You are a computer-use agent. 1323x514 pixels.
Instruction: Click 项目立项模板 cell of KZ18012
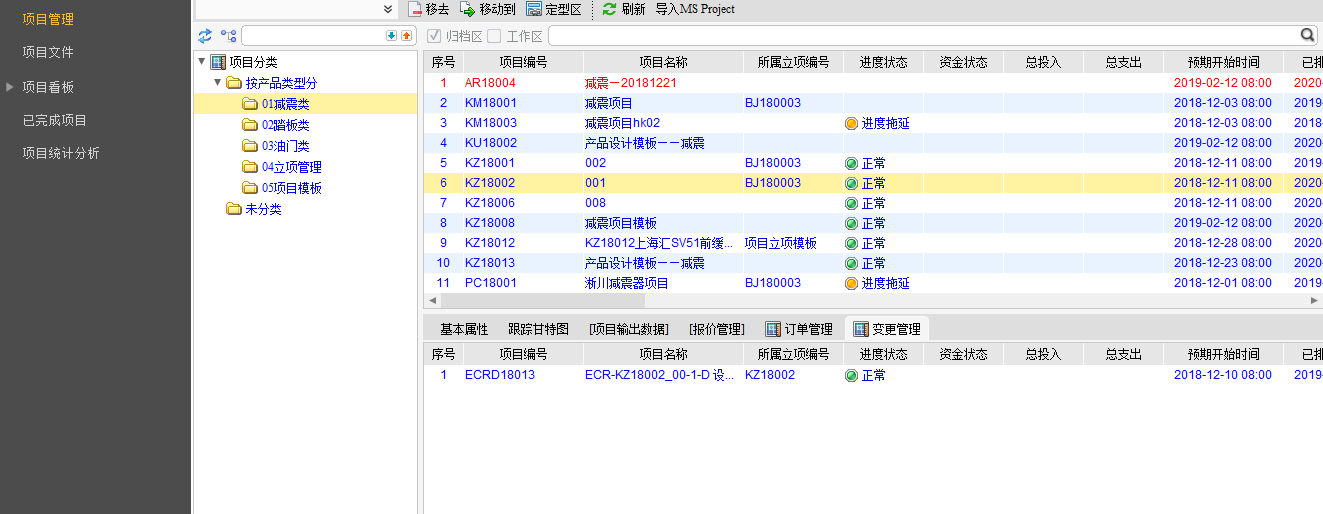point(781,243)
